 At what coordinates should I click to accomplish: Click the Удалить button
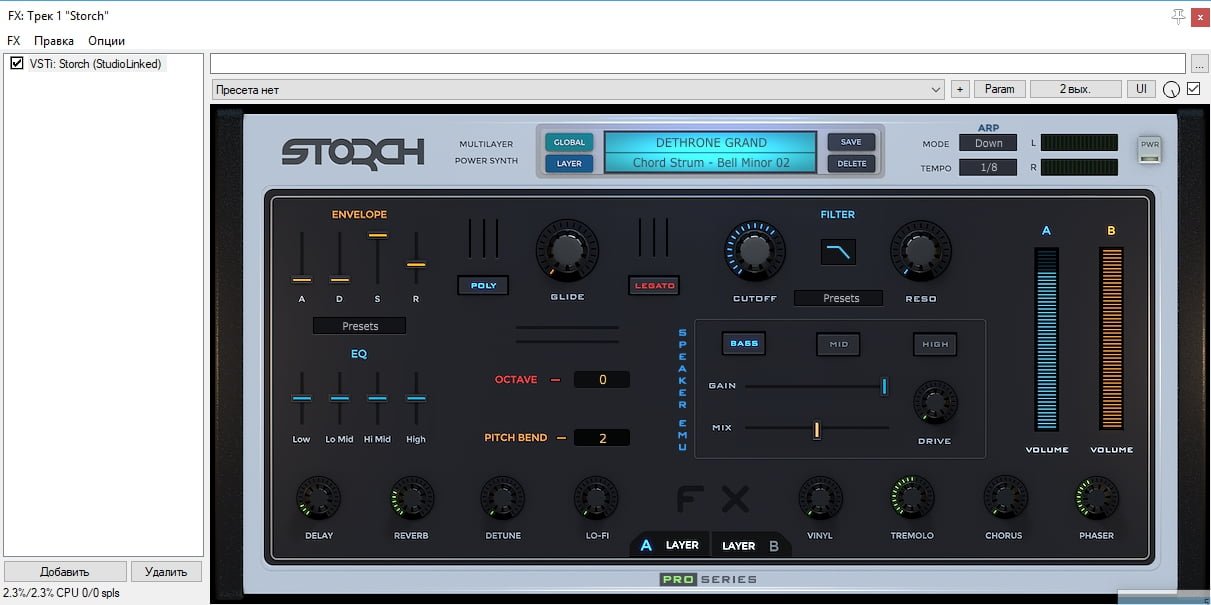[166, 572]
